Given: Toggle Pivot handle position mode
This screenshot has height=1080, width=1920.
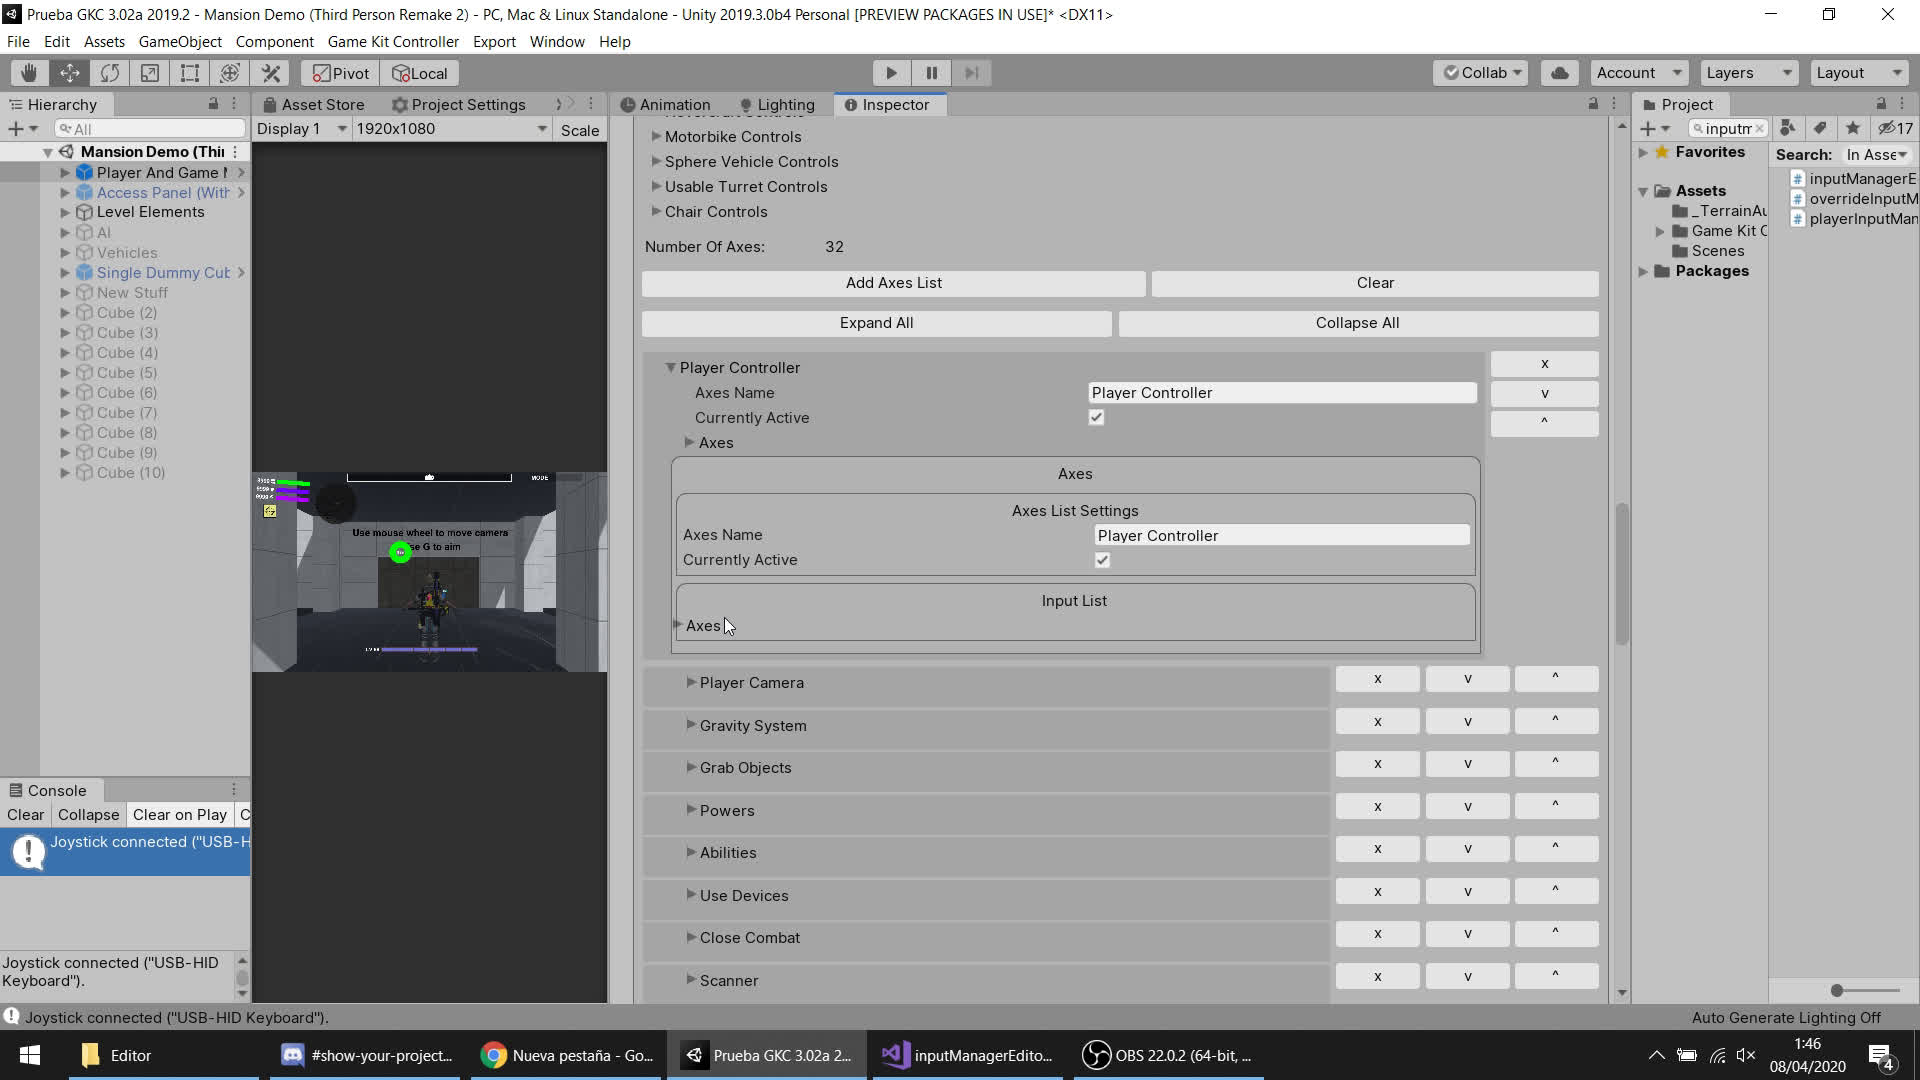Looking at the screenshot, I should coord(341,73).
